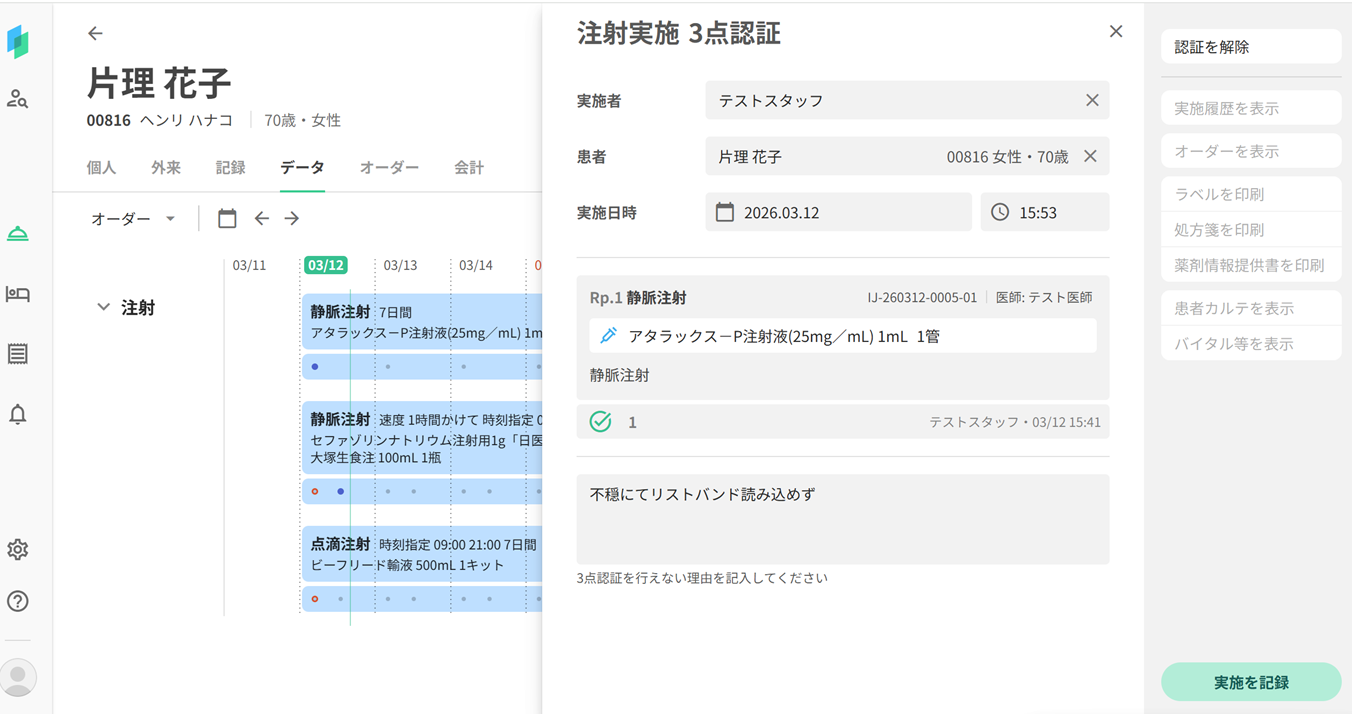Go to next date with right arrow

291,218
